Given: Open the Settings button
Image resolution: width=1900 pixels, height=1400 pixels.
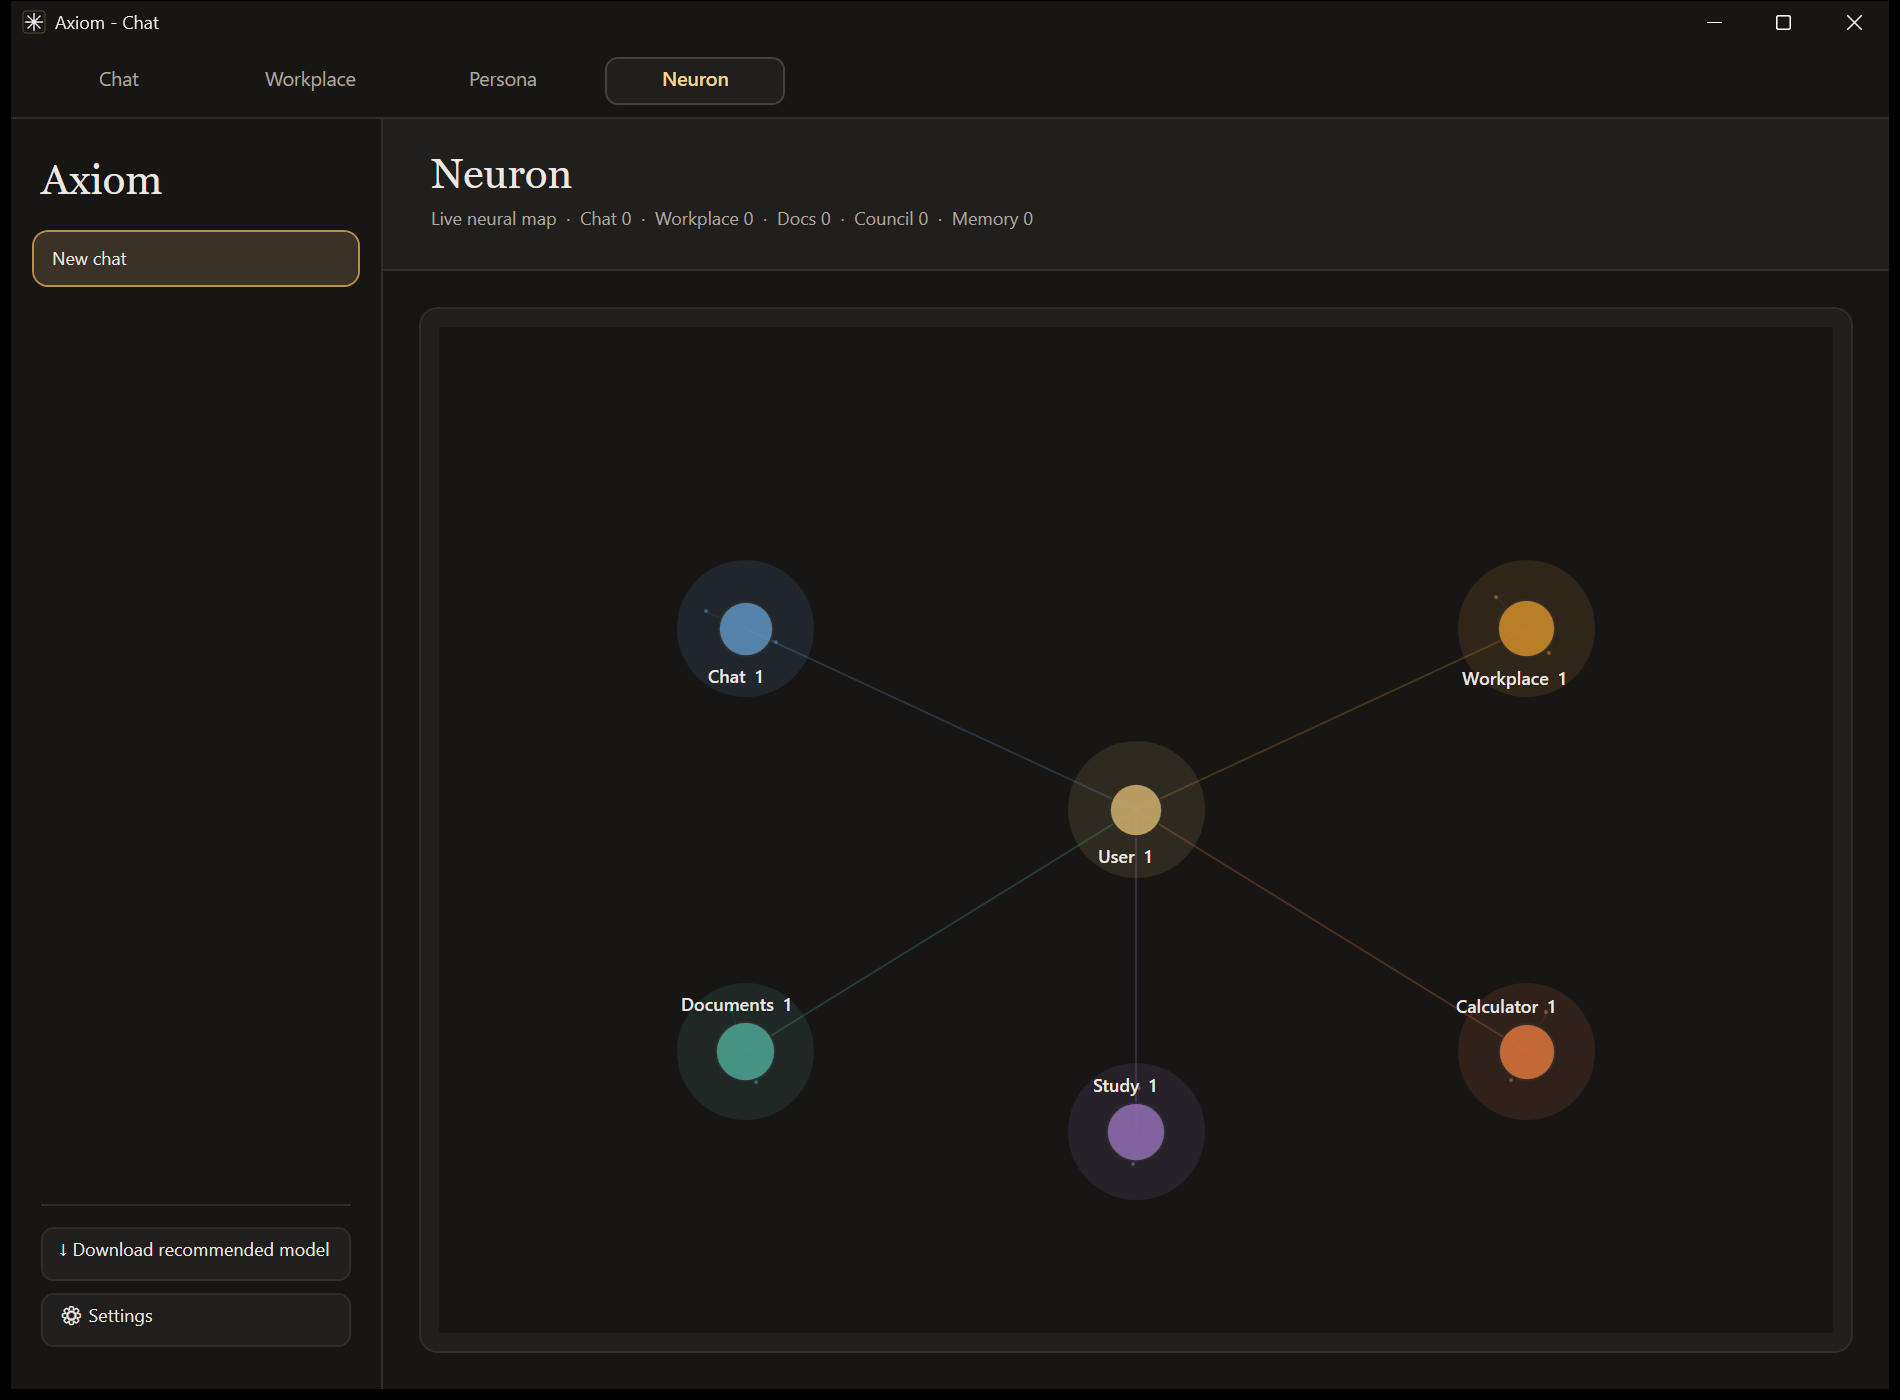Looking at the screenshot, I should click(196, 1319).
